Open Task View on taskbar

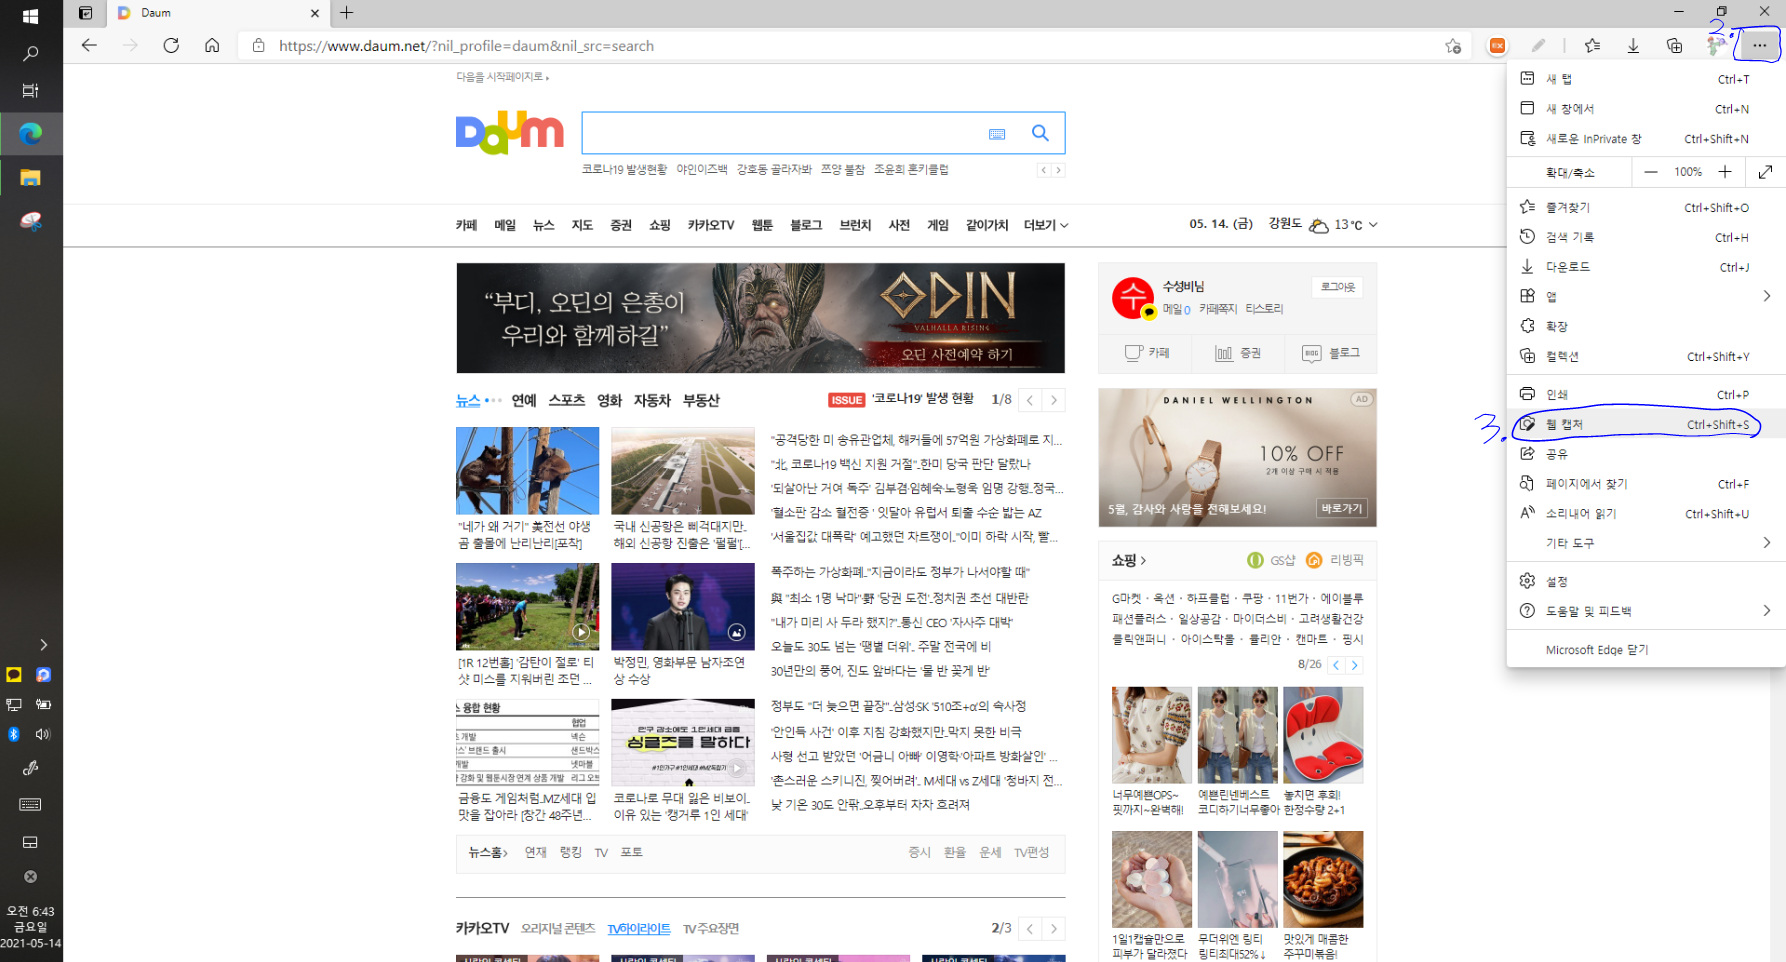point(30,90)
